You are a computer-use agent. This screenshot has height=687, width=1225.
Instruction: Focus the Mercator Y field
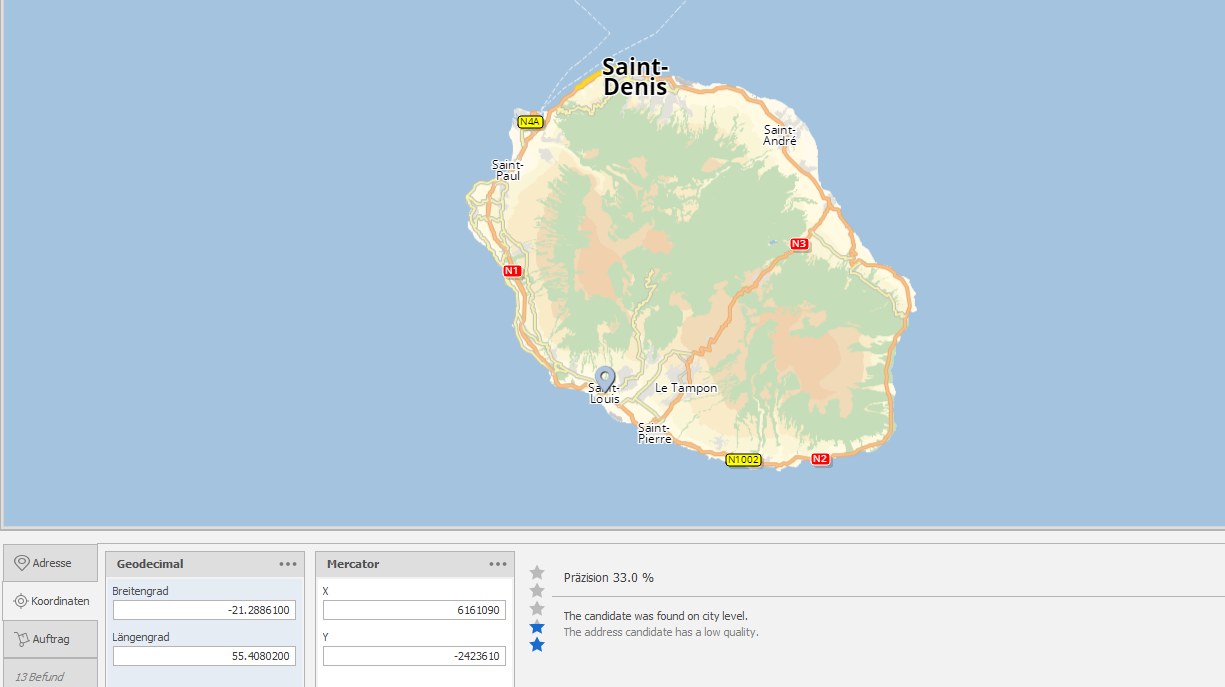(414, 656)
